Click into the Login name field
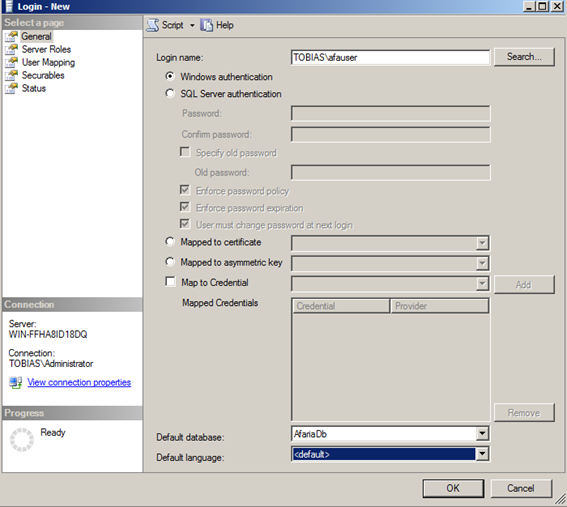567x507 pixels. (x=390, y=57)
